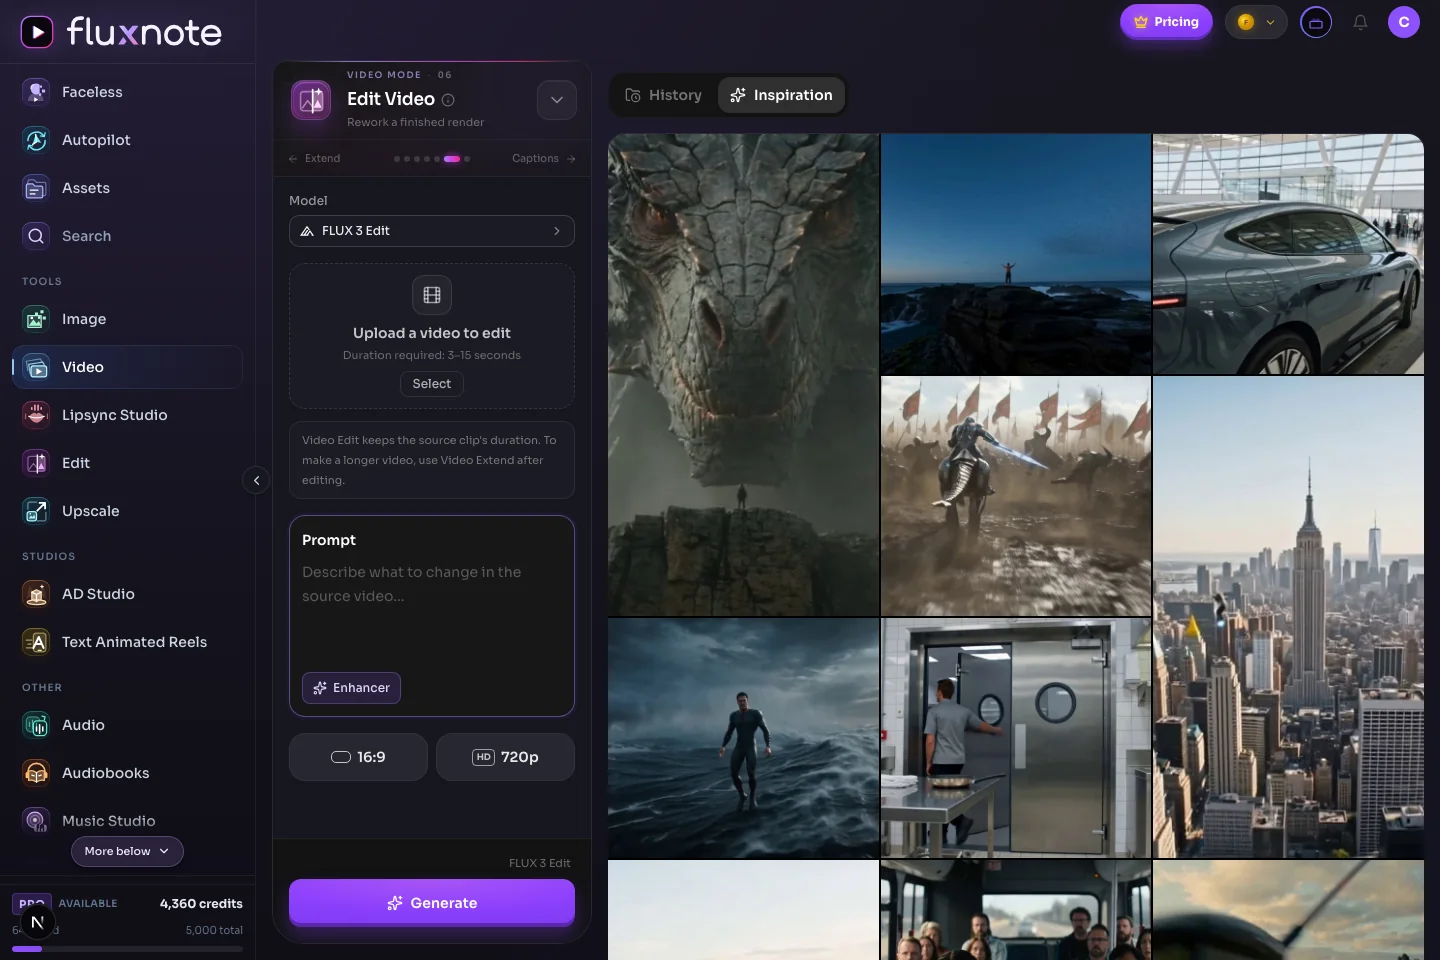1440x960 pixels.
Task: Click the Pricing button
Action: pos(1166,22)
